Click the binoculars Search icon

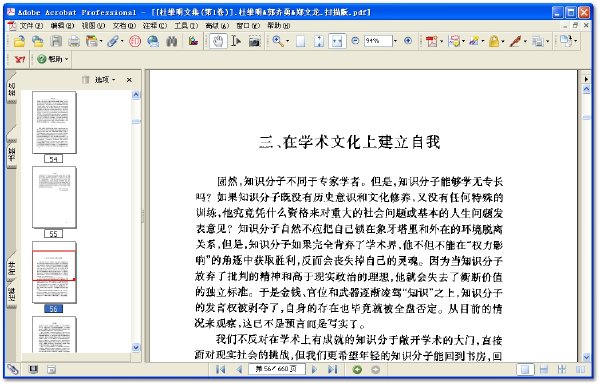(x=172, y=41)
